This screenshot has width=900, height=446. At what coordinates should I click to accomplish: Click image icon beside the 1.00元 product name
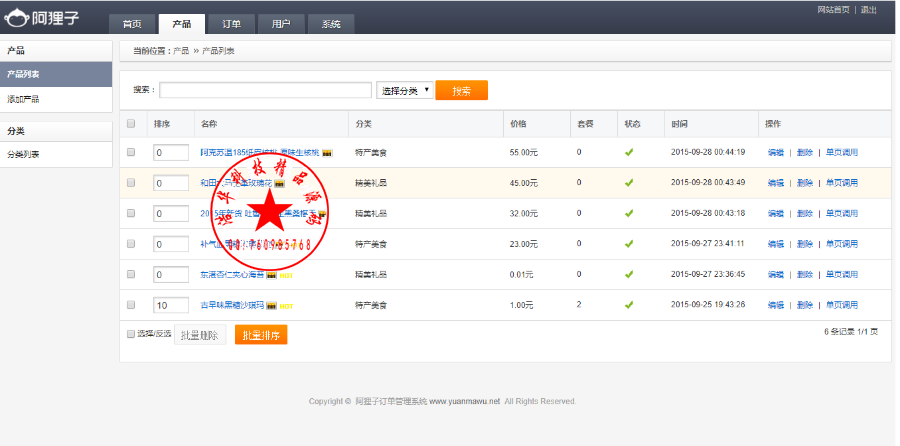pyautogui.click(x=271, y=305)
